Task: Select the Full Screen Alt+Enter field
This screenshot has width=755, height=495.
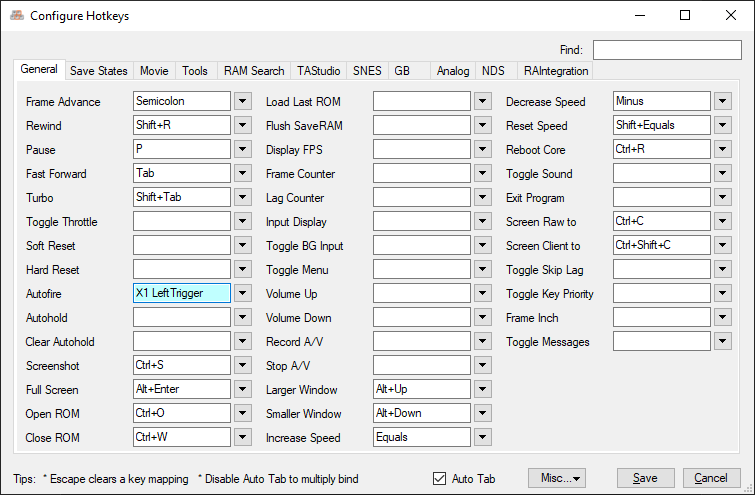Action: 182,389
